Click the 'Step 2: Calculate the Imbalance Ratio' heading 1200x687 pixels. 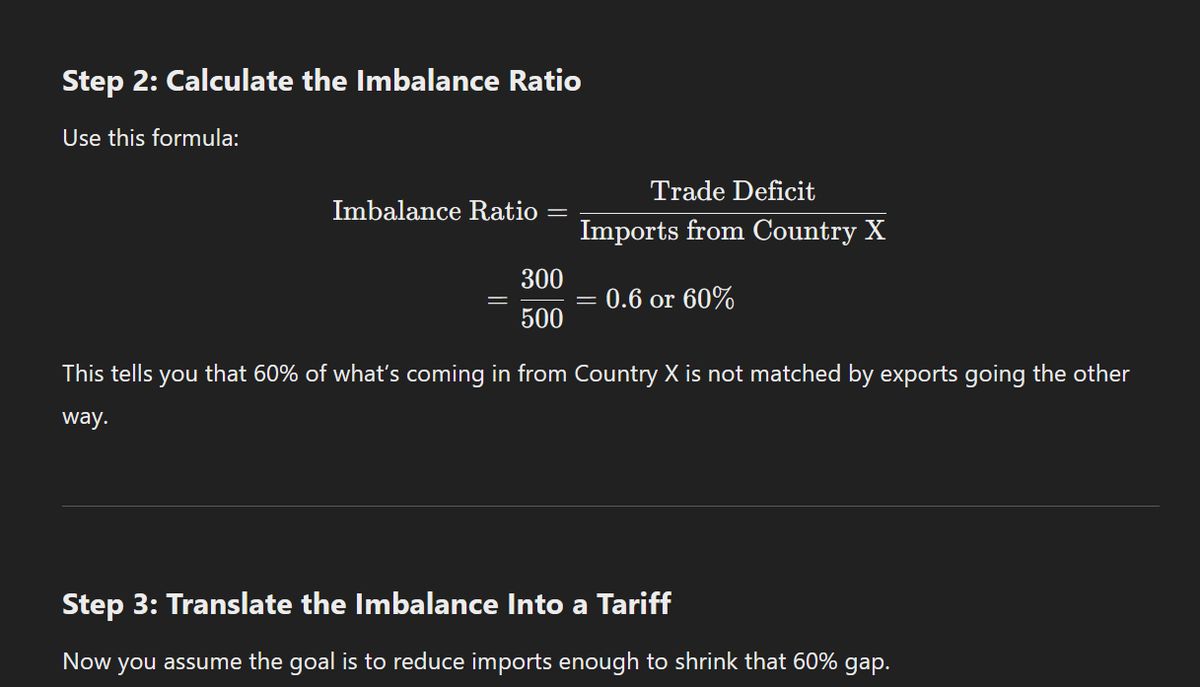(x=321, y=81)
